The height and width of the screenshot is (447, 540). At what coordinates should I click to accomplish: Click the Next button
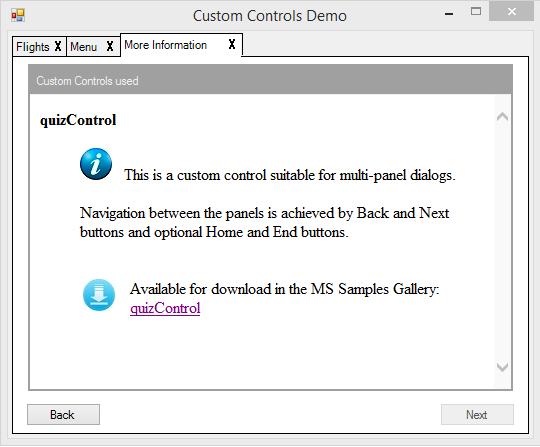tap(477, 415)
